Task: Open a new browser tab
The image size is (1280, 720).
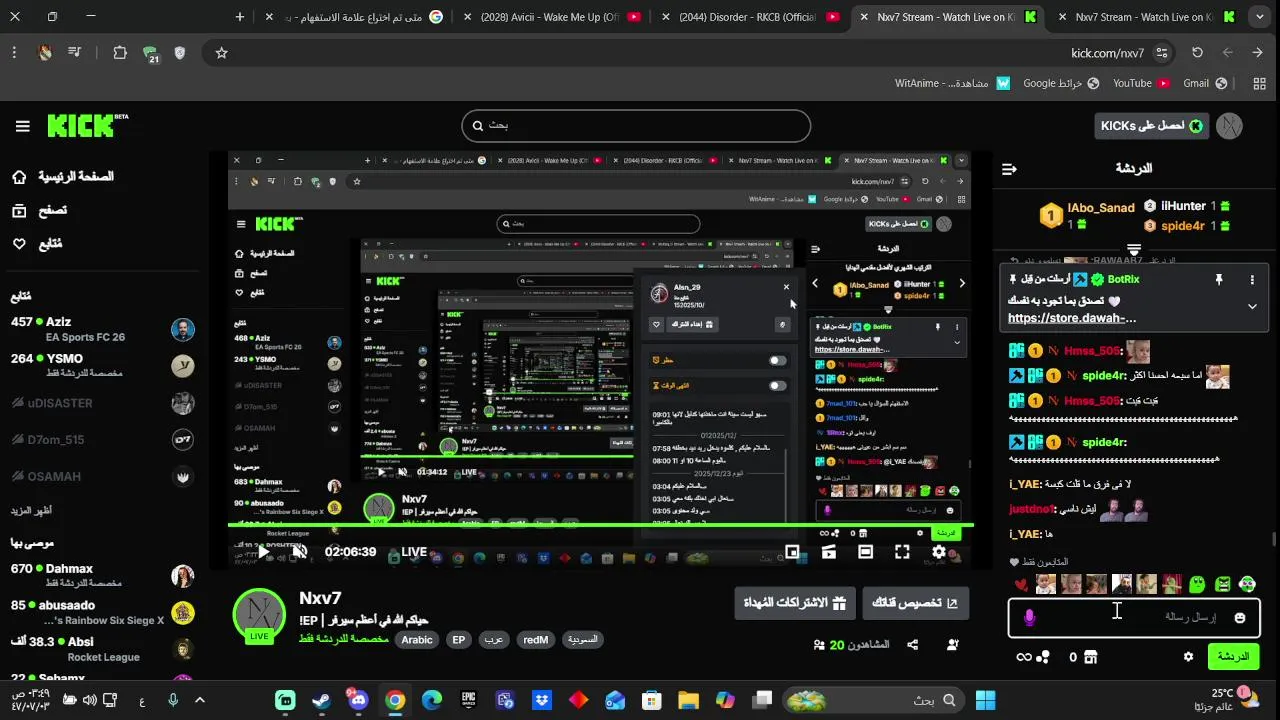Action: (x=240, y=17)
